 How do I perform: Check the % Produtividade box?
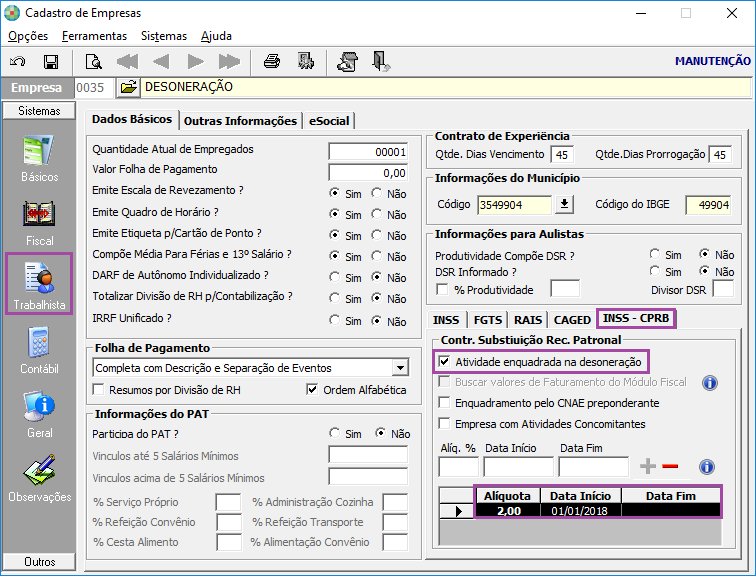pyautogui.click(x=442, y=289)
